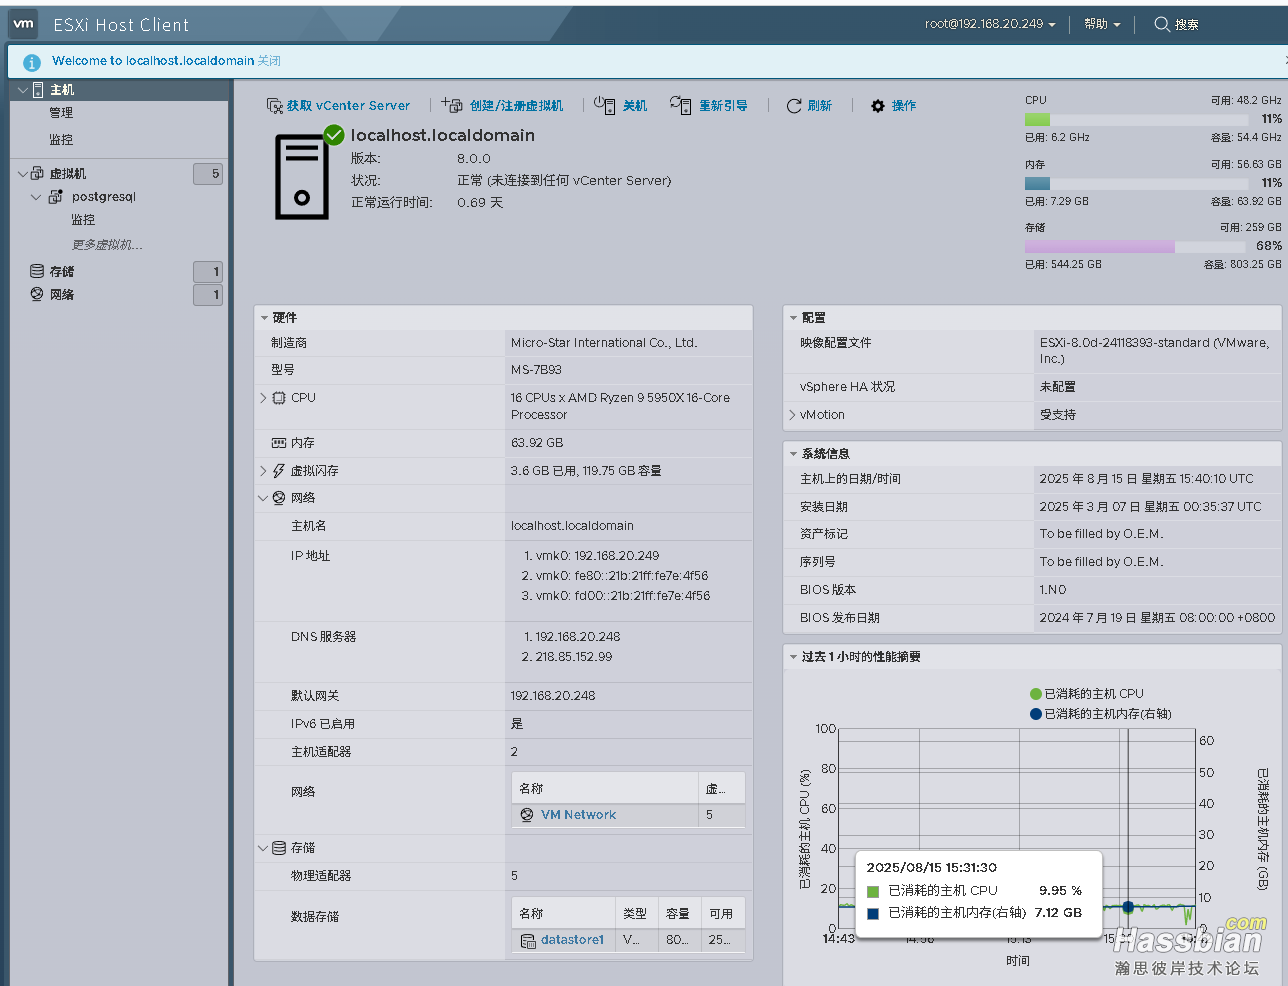This screenshot has height=986, width=1288.
Task: Click the VMware vm logo icon
Action: point(23,24)
